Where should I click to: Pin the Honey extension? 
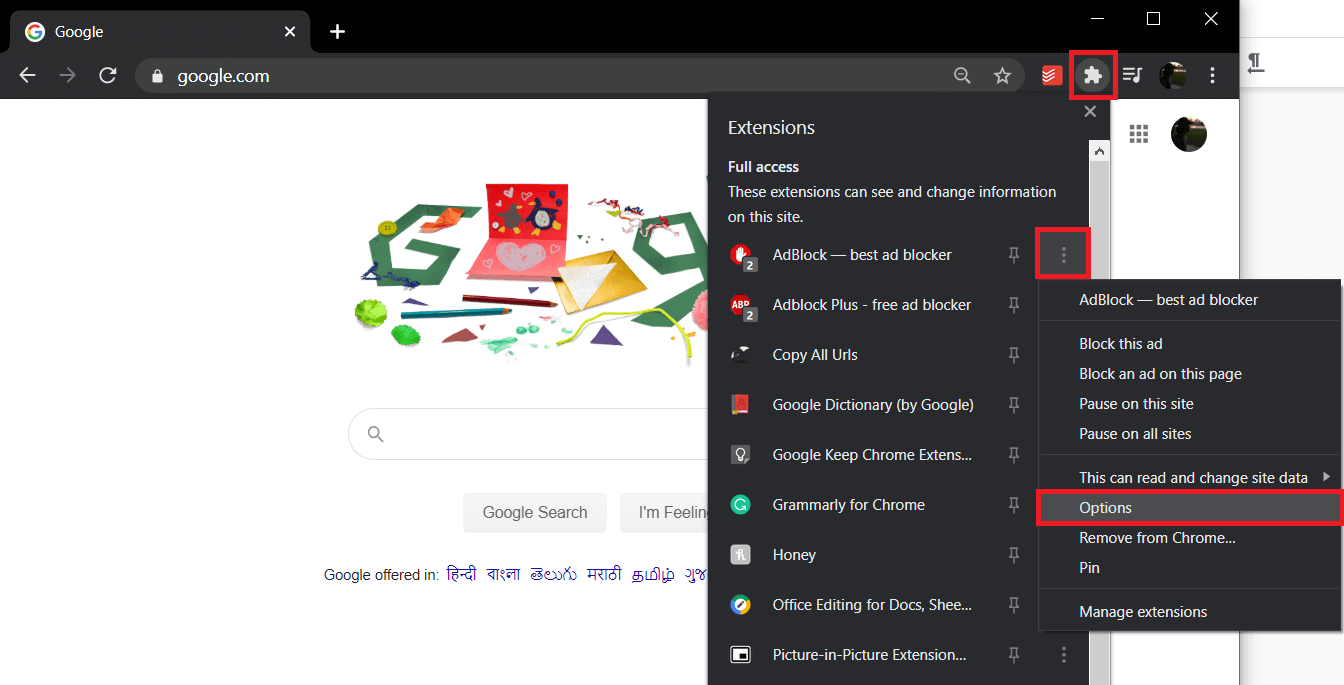tap(1014, 556)
